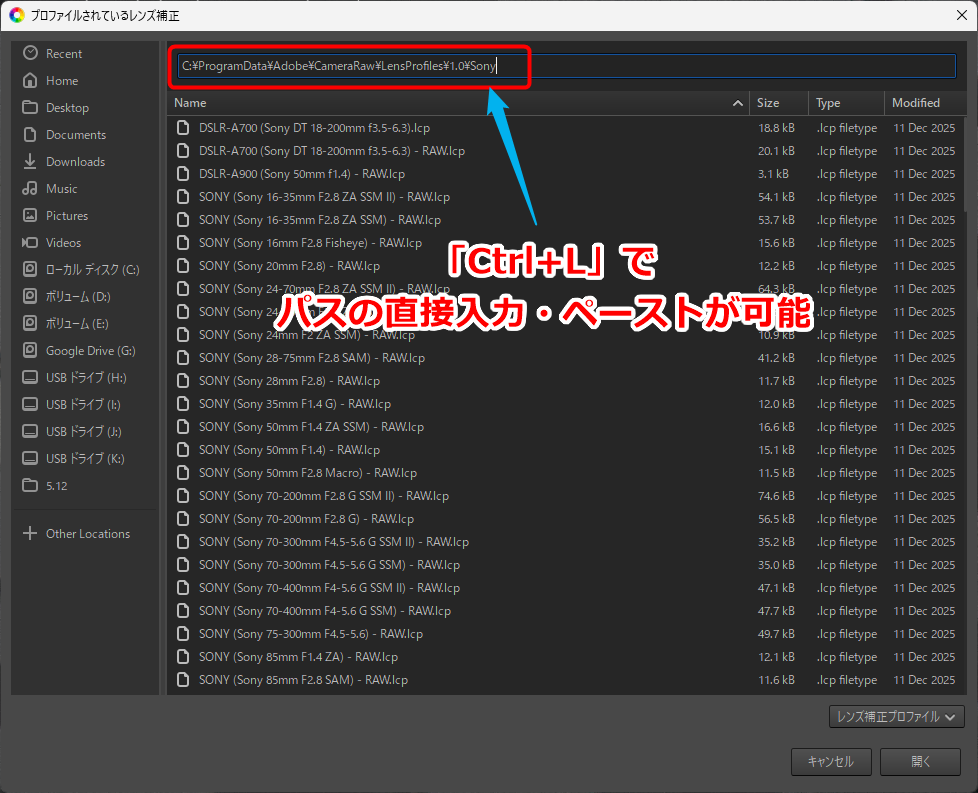Click the Recent clock icon in sidebar
Viewport: 978px width, 793px height.
coord(30,53)
